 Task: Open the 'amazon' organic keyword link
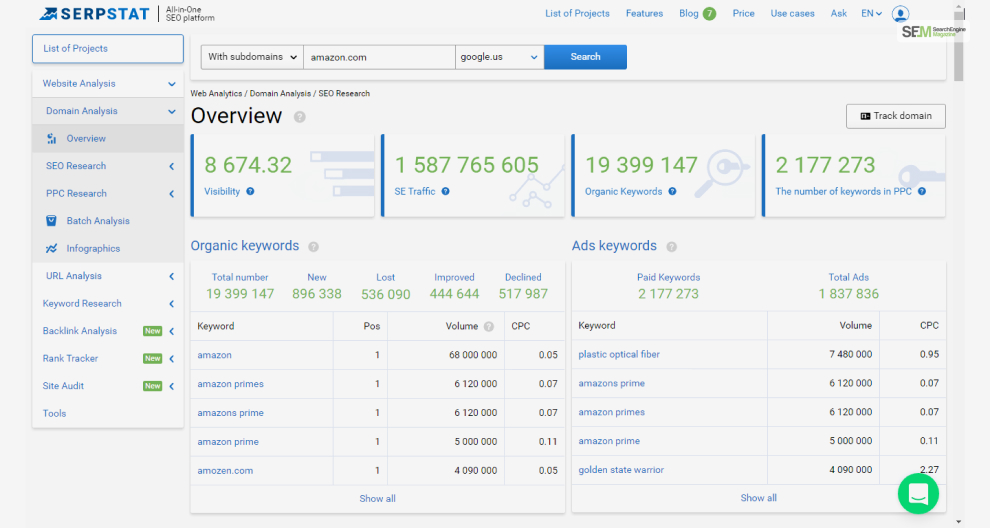click(215, 355)
